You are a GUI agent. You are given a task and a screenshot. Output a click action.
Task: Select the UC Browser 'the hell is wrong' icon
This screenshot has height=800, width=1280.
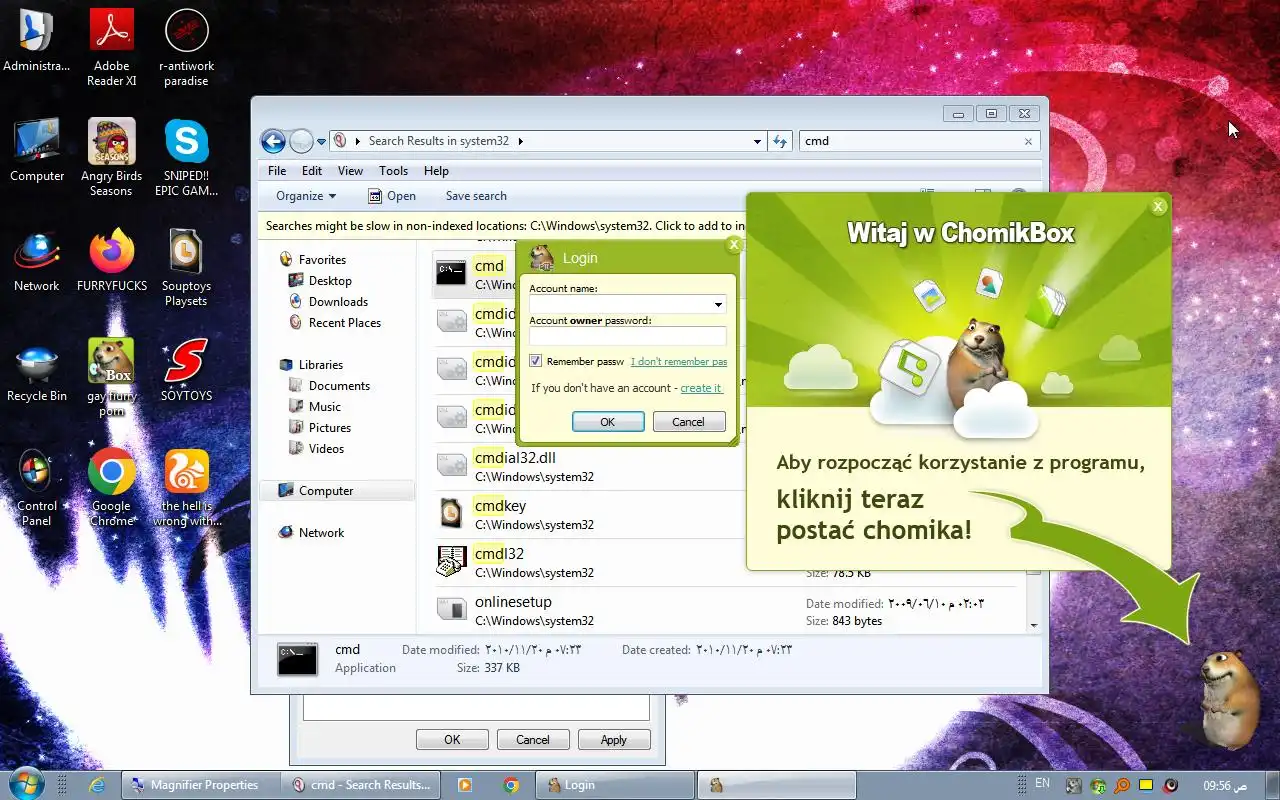tap(186, 487)
